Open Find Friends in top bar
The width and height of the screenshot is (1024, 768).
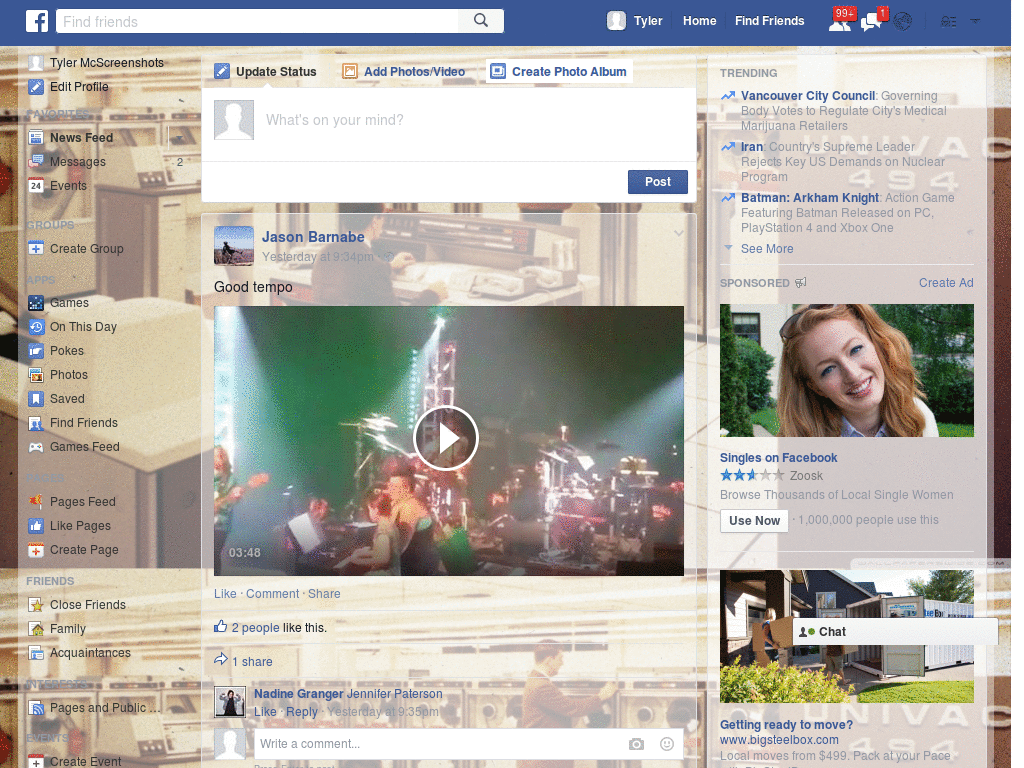769,21
